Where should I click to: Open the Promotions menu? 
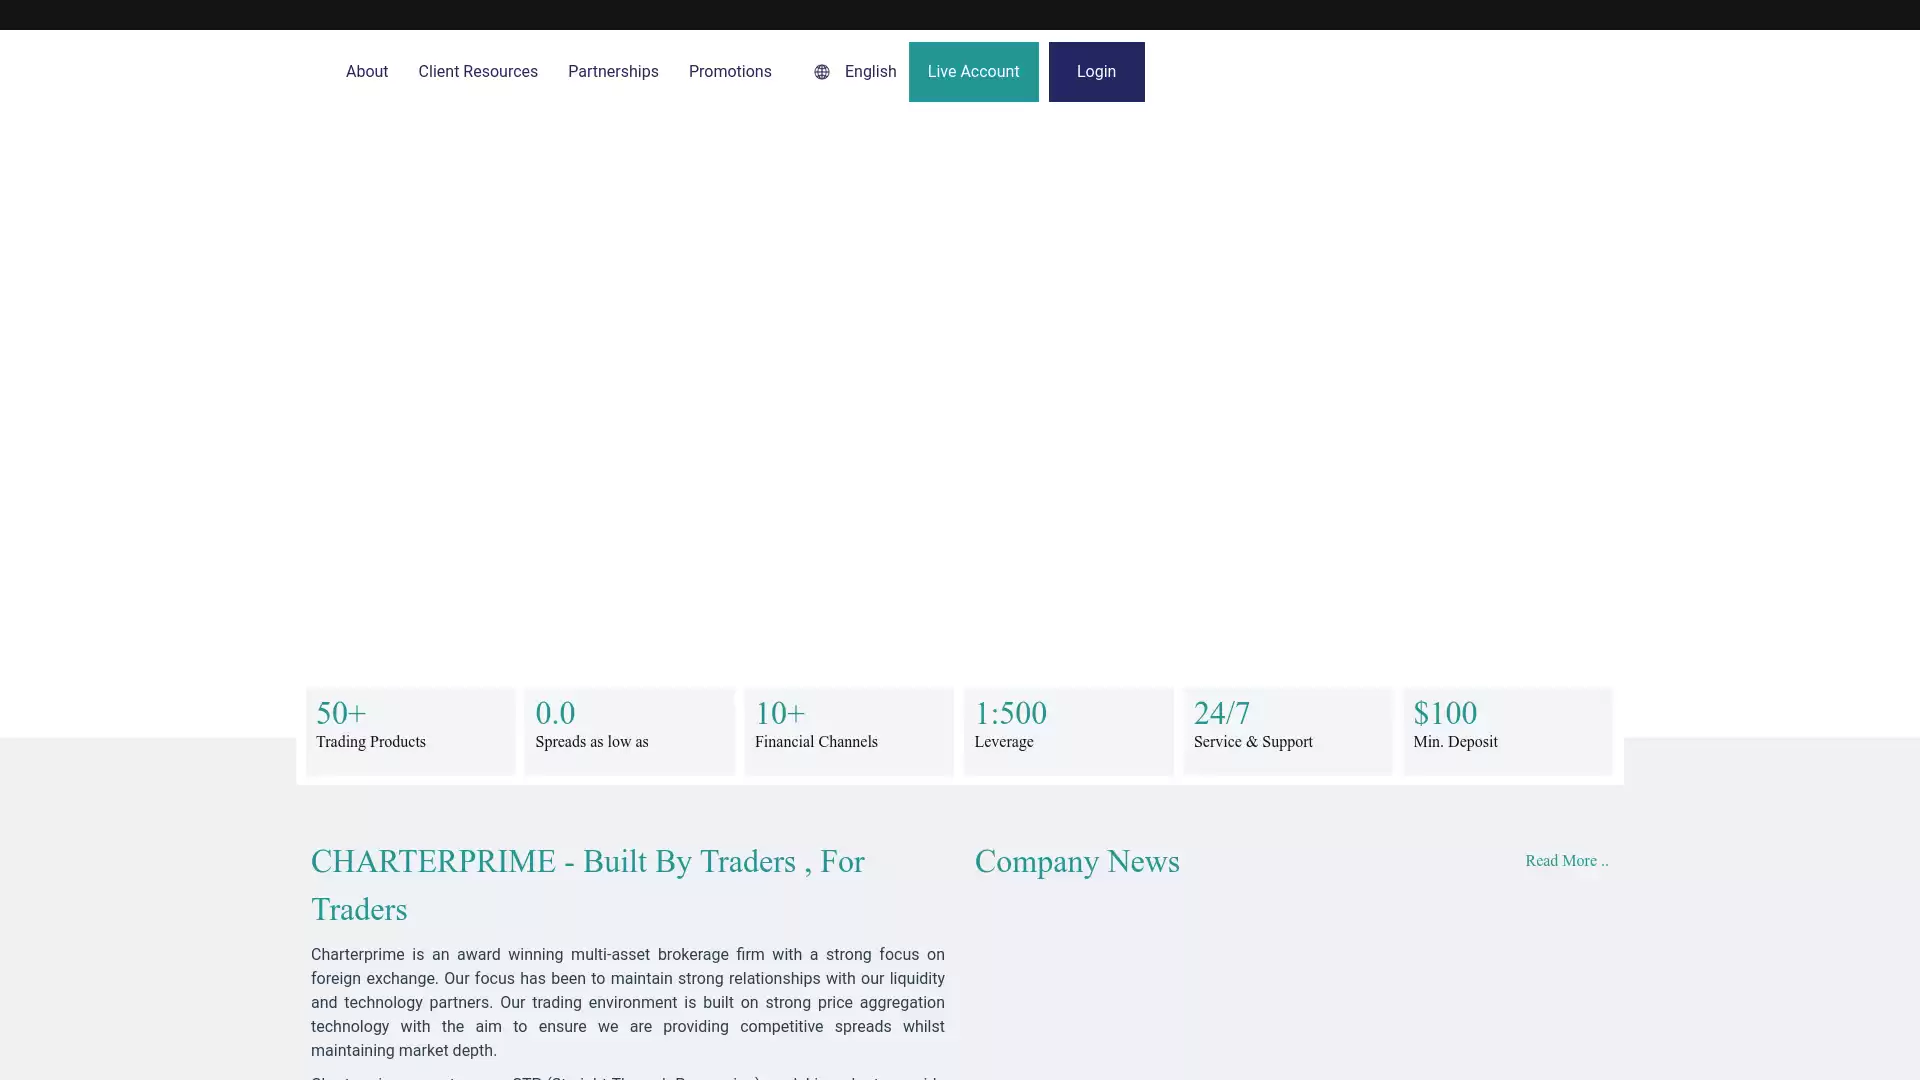731,71
